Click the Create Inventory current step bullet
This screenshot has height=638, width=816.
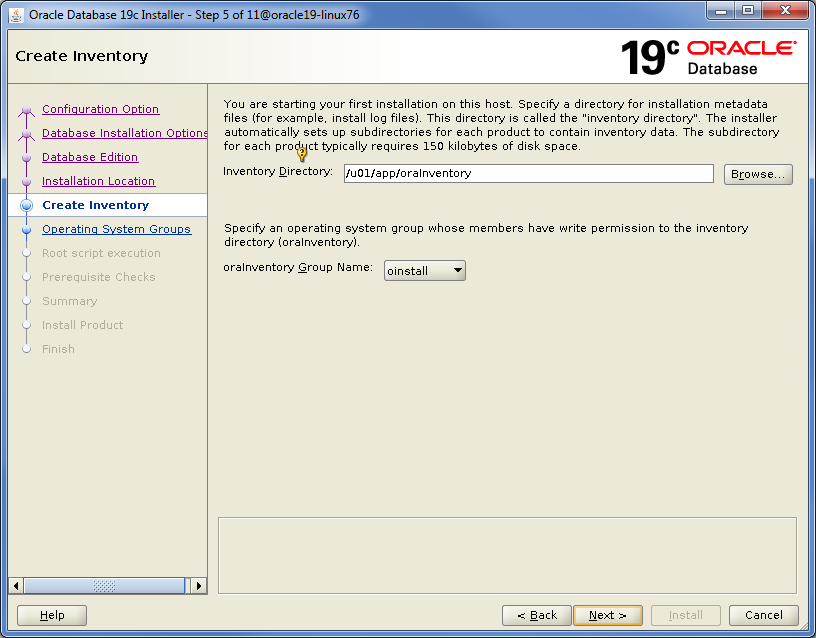[27, 206]
